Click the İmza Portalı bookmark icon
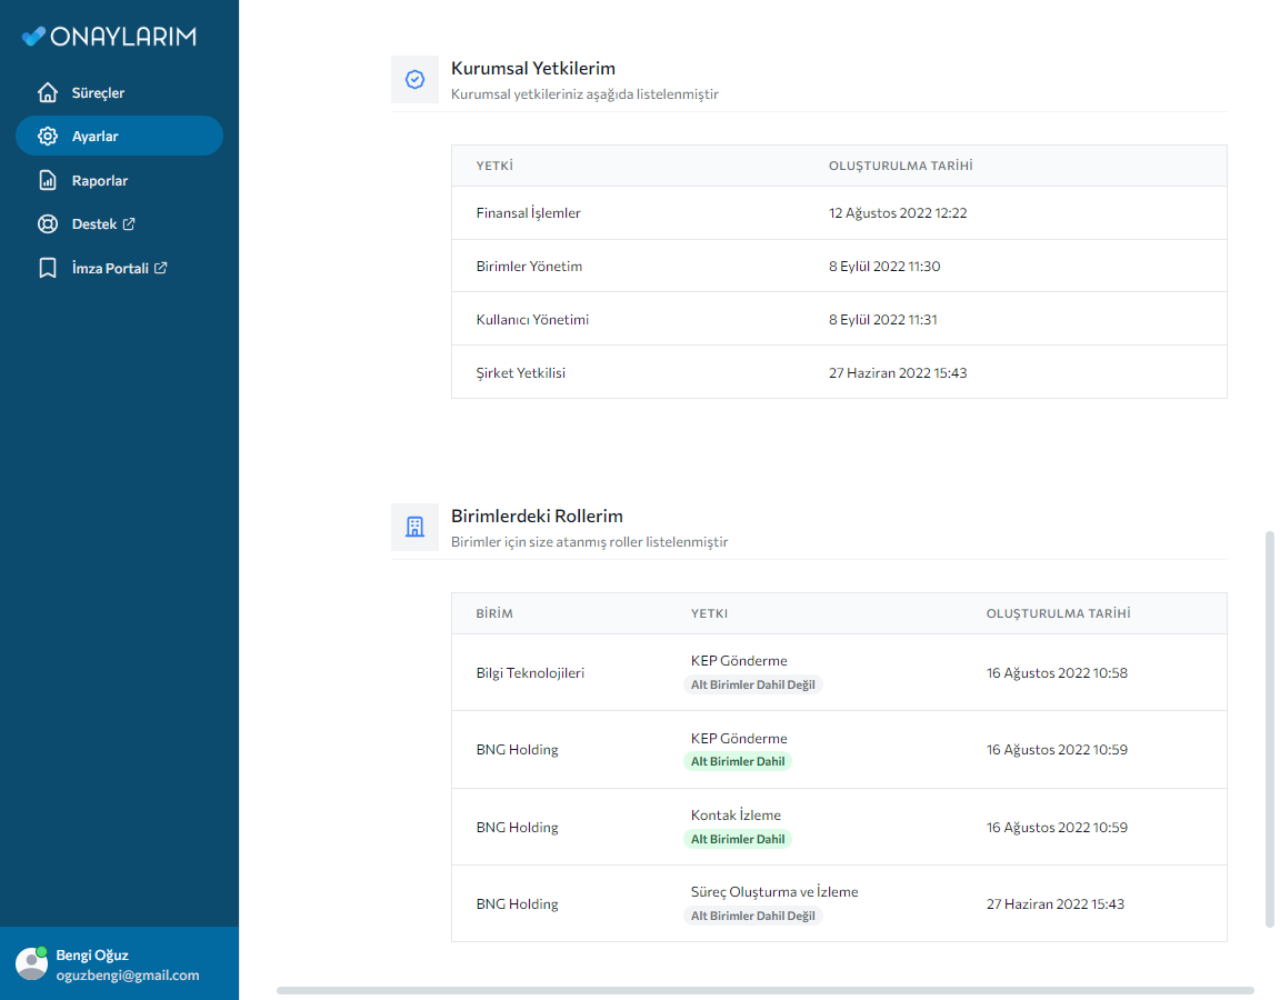The image size is (1280, 1000). [47, 268]
